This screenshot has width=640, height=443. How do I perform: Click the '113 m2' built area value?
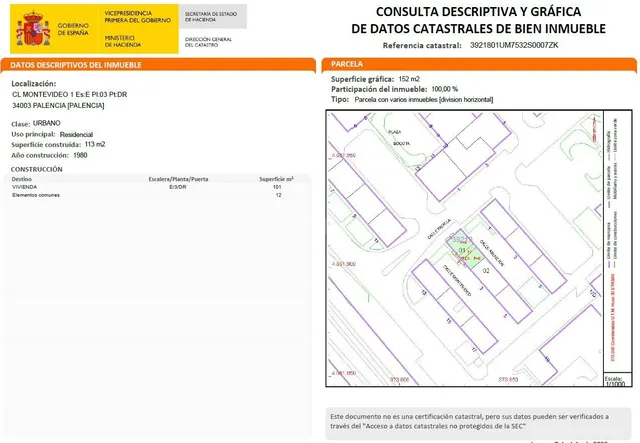click(95, 144)
